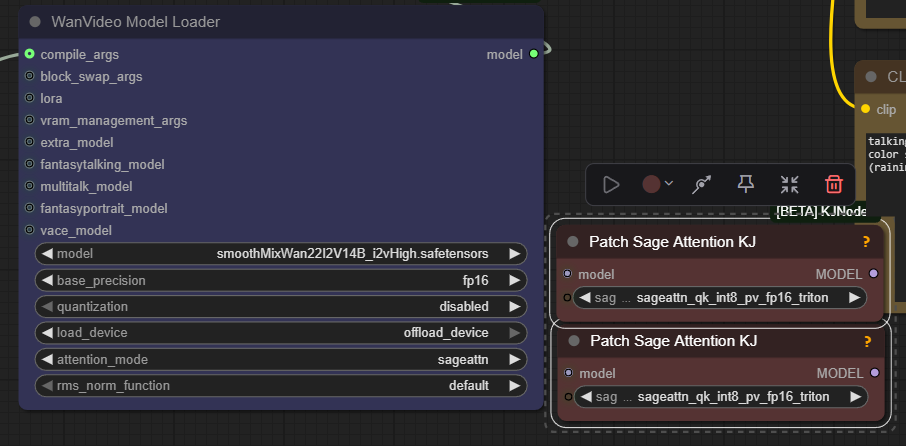
Task: Expand the color dropdown chevron in toolbar
Action: coord(669,184)
